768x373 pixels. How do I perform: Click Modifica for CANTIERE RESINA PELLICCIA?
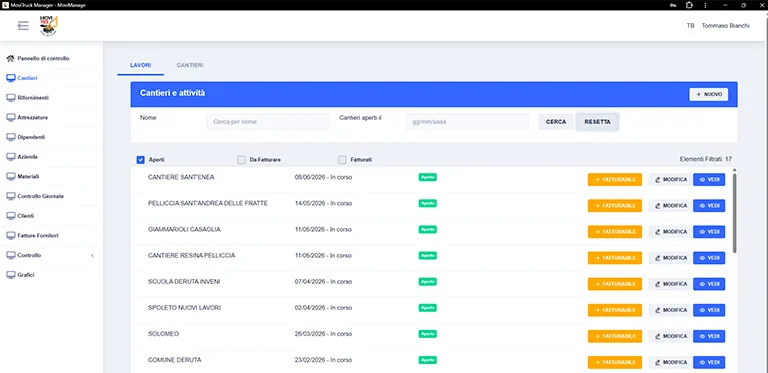pyautogui.click(x=671, y=258)
